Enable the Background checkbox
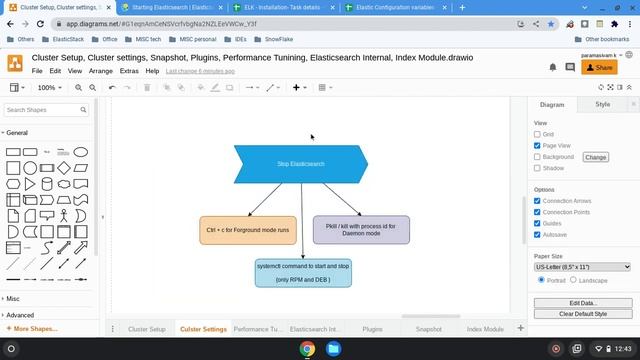Screen dimensions: 640x360 tap(537, 157)
